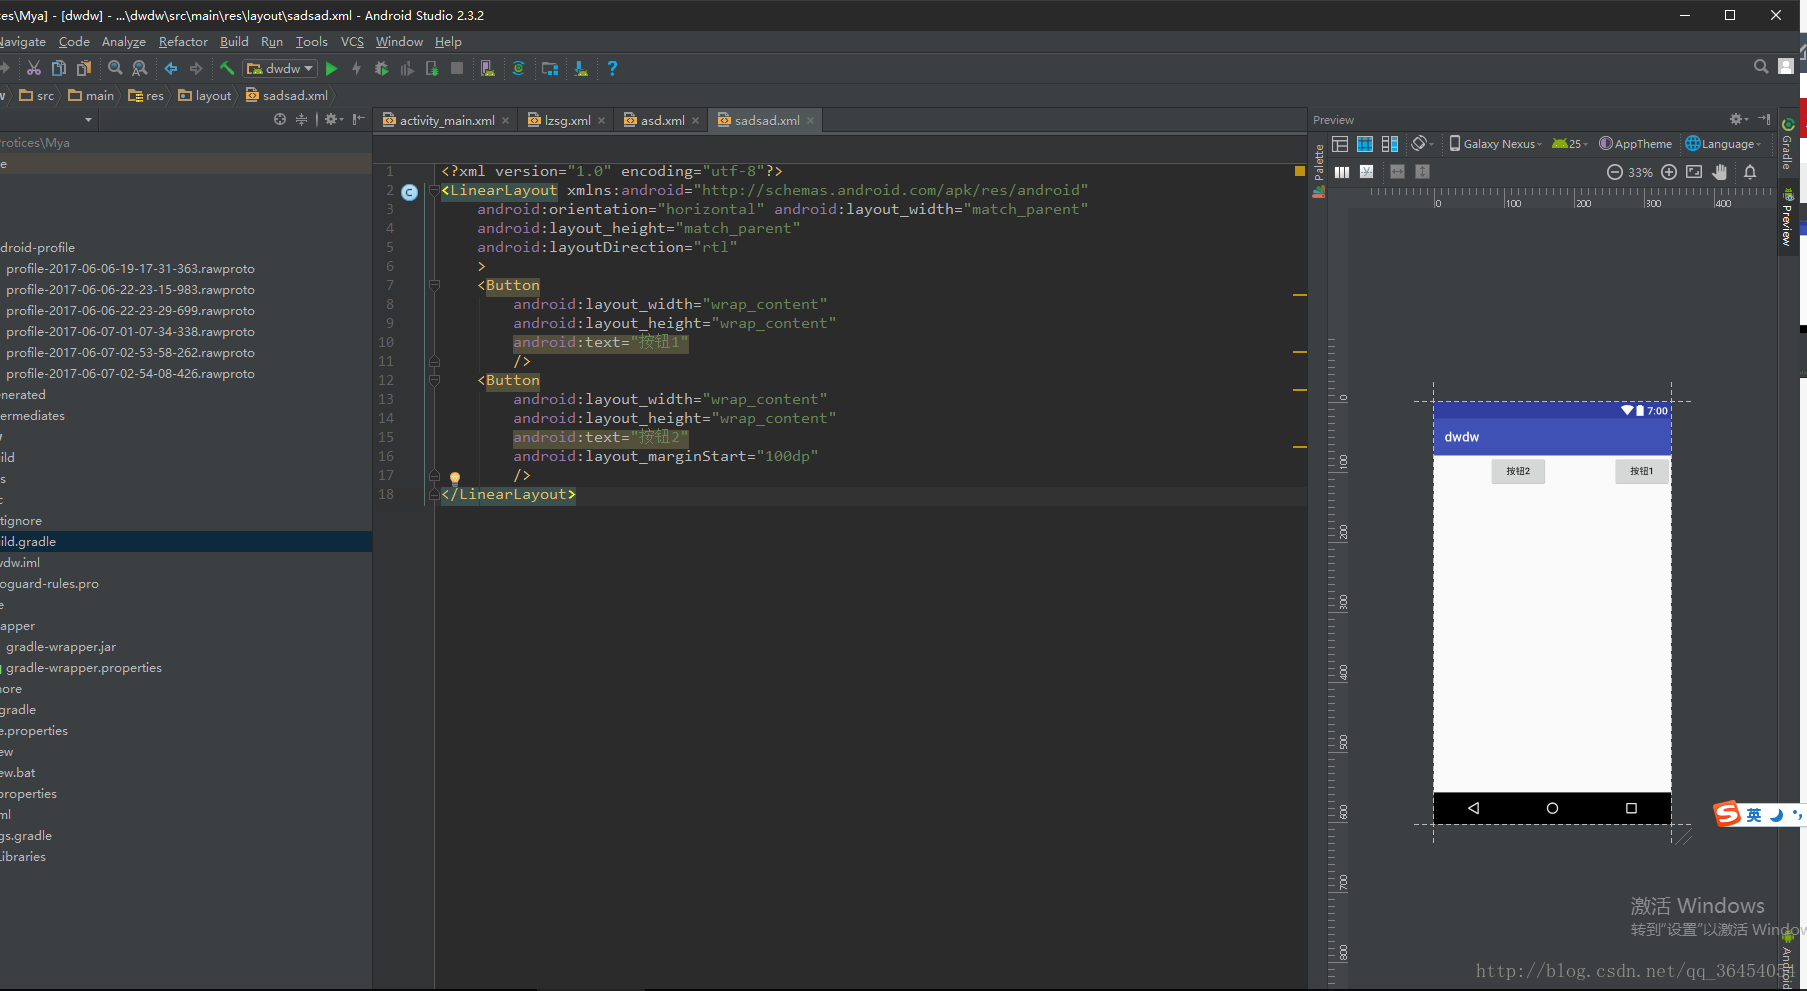Click Apply Changes lightning bolt icon

click(x=357, y=68)
